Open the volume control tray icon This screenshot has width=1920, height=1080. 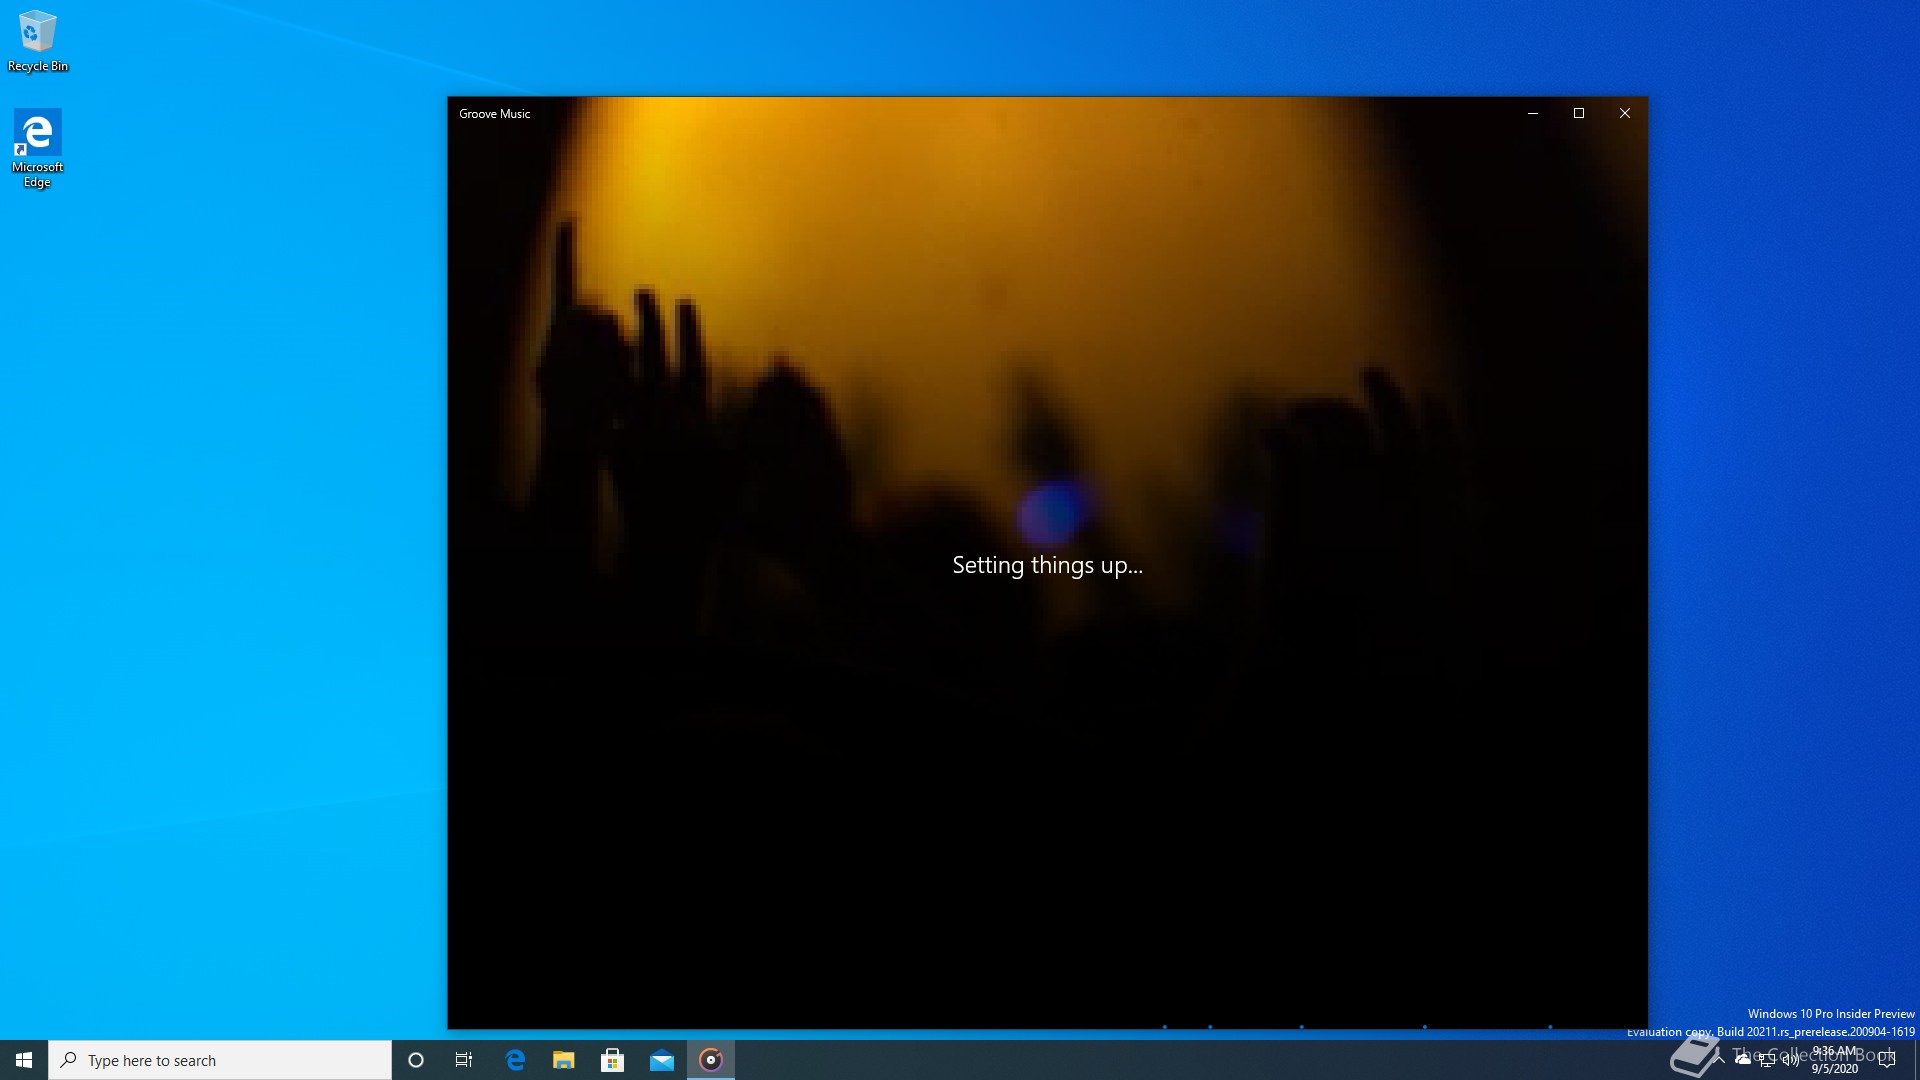pyautogui.click(x=1791, y=1060)
